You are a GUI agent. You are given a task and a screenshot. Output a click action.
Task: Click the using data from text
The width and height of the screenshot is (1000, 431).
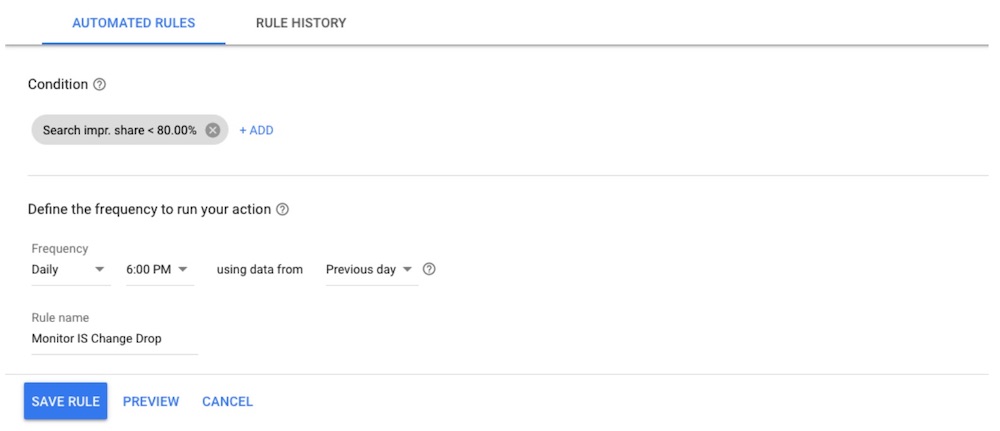[x=260, y=270]
